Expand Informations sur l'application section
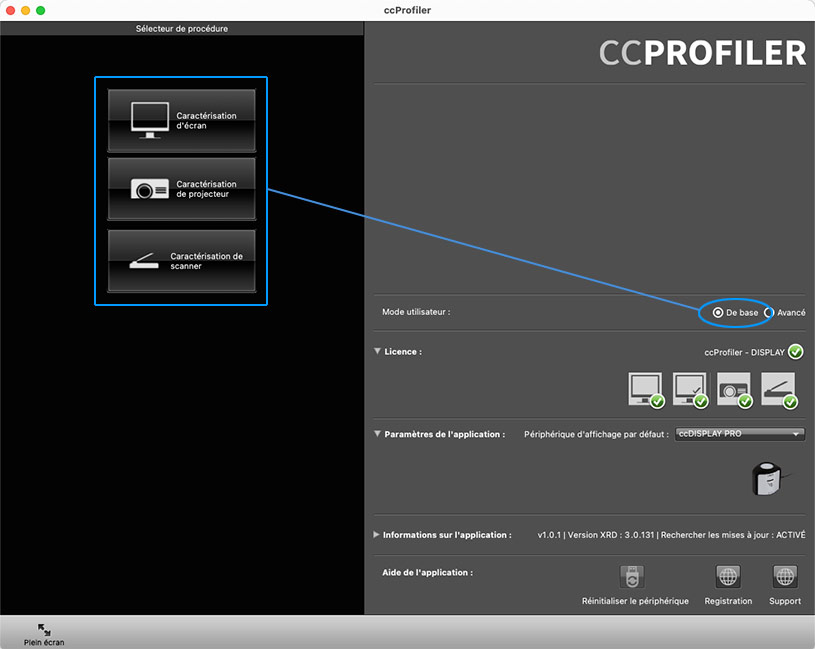 (376, 534)
